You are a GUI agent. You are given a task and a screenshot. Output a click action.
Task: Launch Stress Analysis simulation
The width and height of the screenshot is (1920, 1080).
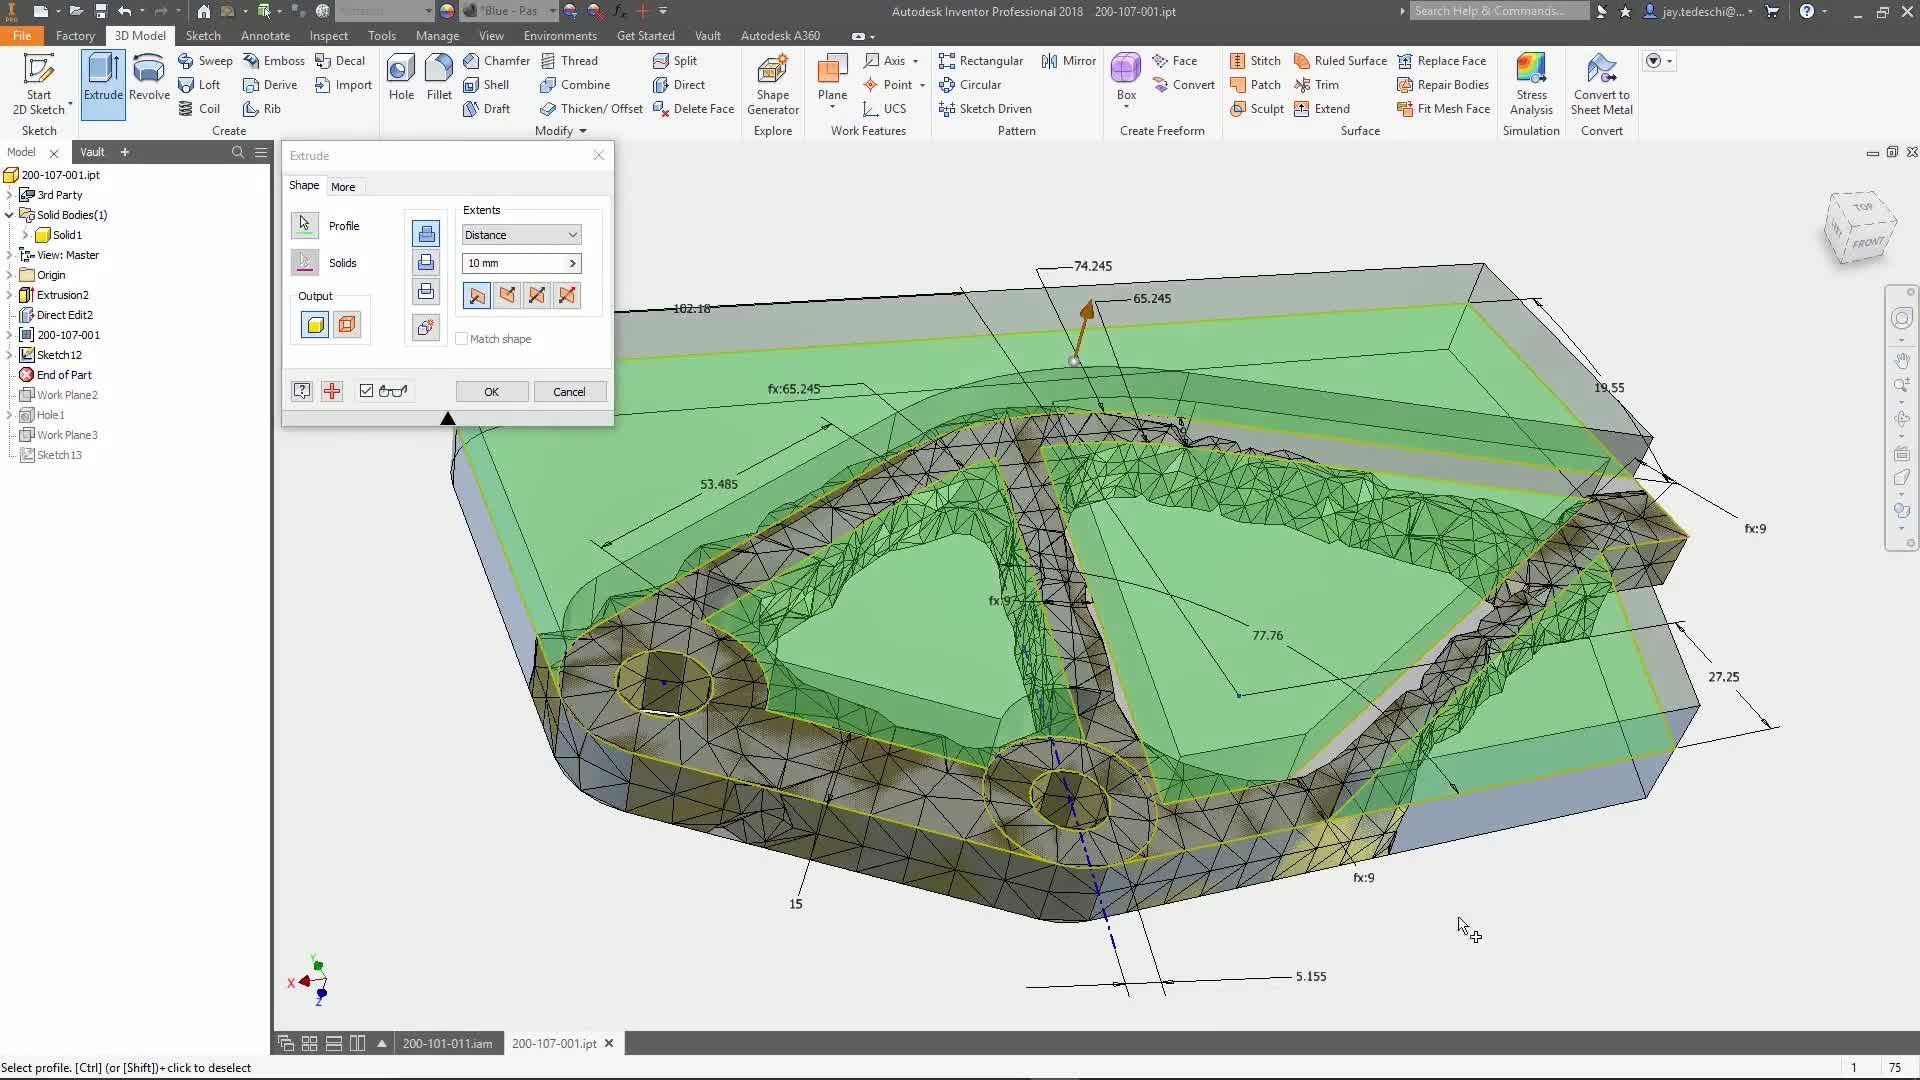tap(1531, 85)
